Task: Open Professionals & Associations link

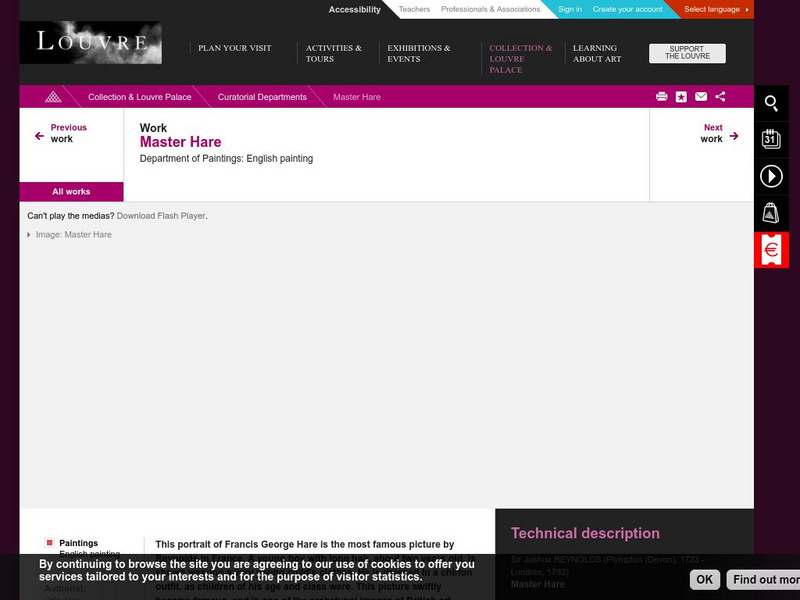Action: (490, 9)
